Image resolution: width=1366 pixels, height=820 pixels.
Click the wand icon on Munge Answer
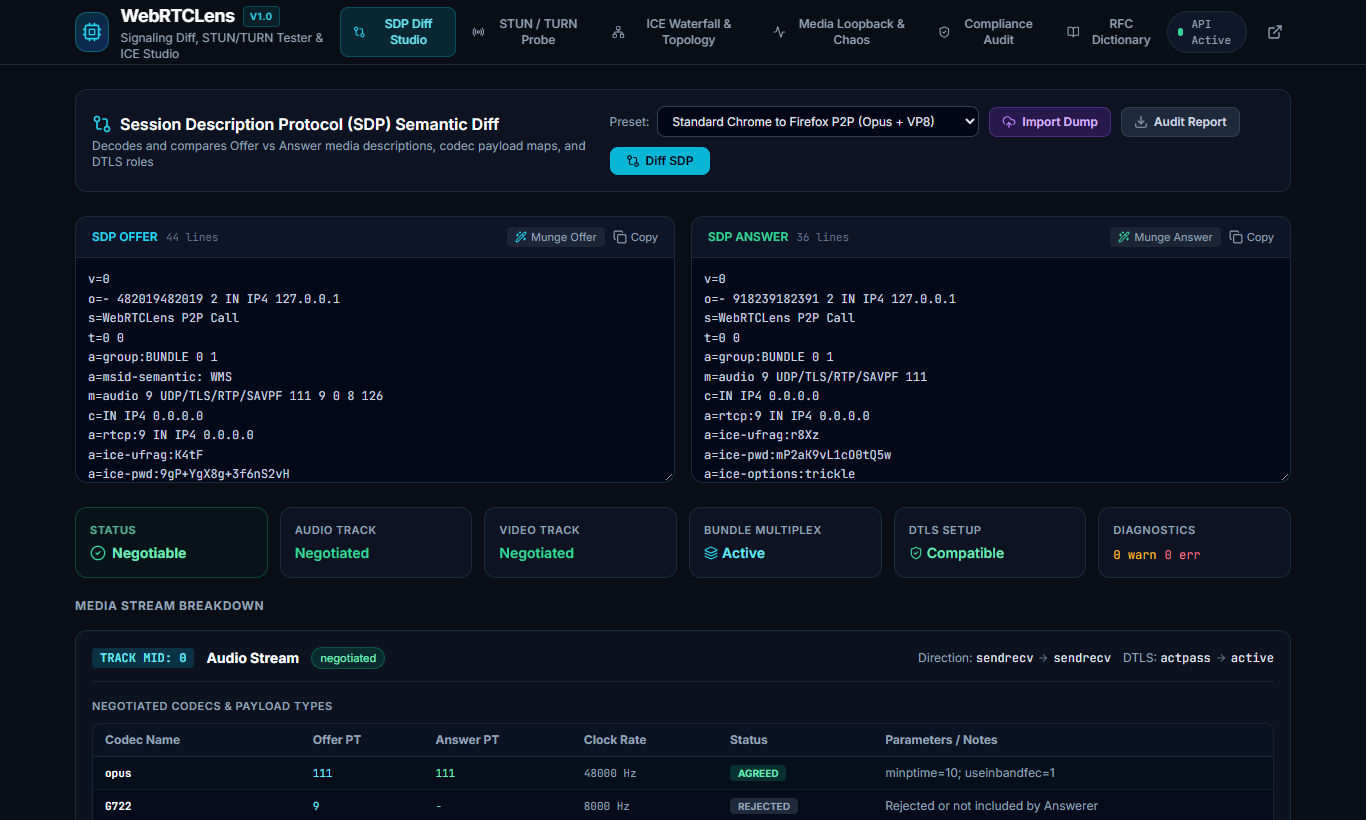(x=1124, y=237)
